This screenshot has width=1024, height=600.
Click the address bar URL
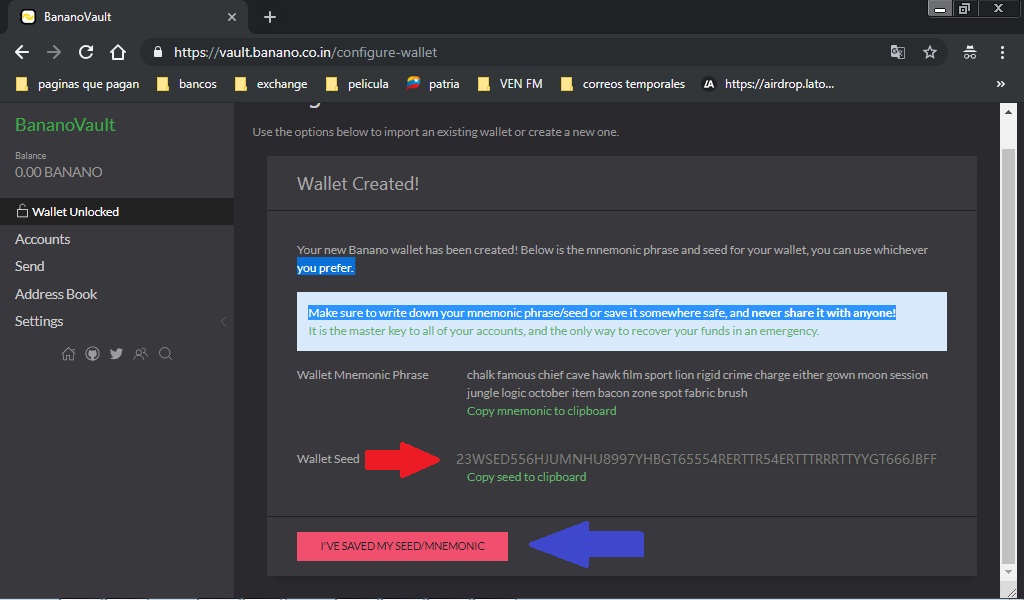[x=306, y=52]
